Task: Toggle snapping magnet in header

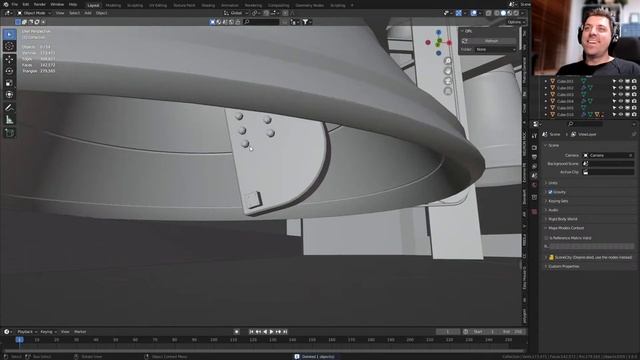Action: click(266, 13)
